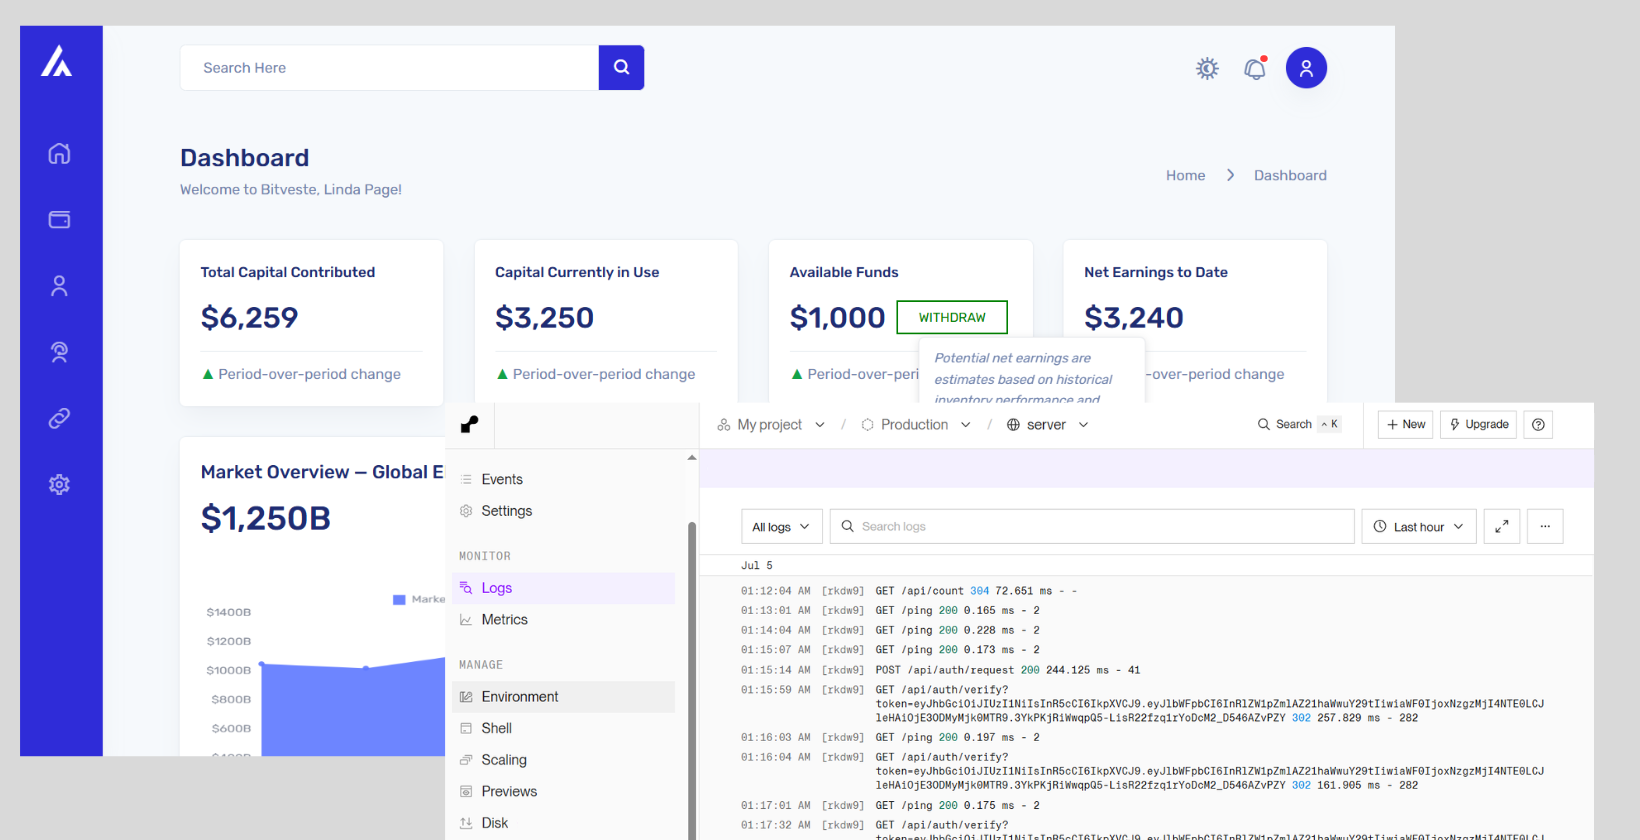Open the settings gear icon in sidebar
The height and width of the screenshot is (840, 1640).
pos(60,484)
